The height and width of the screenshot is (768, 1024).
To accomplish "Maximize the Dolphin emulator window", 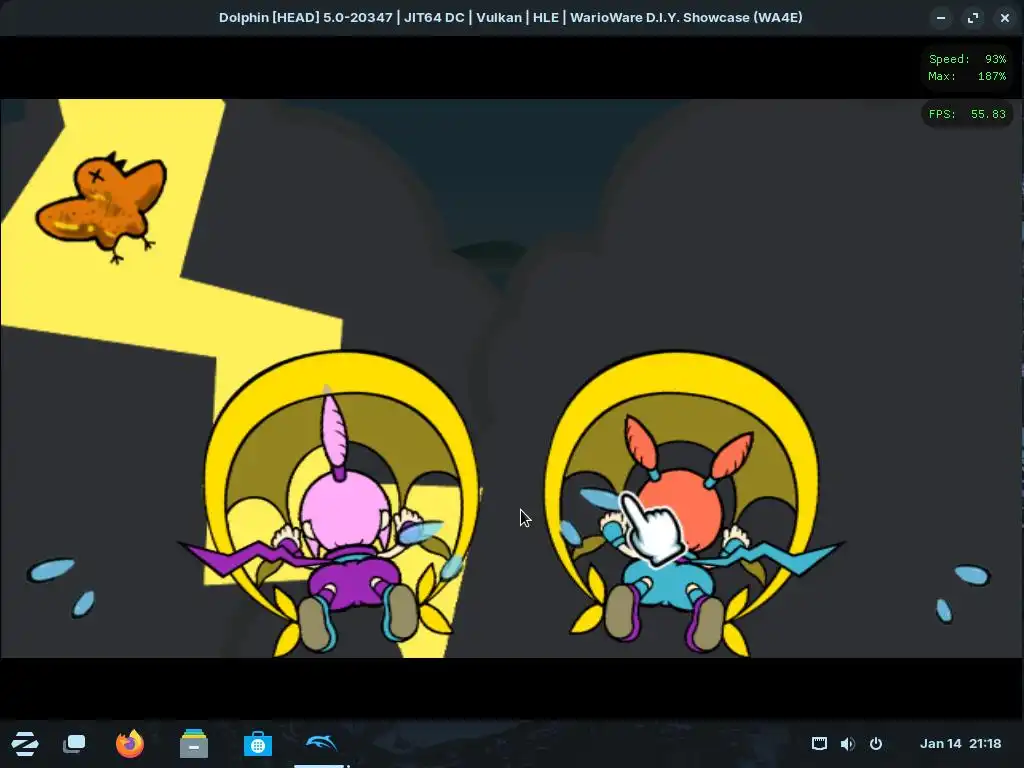I will (973, 18).
